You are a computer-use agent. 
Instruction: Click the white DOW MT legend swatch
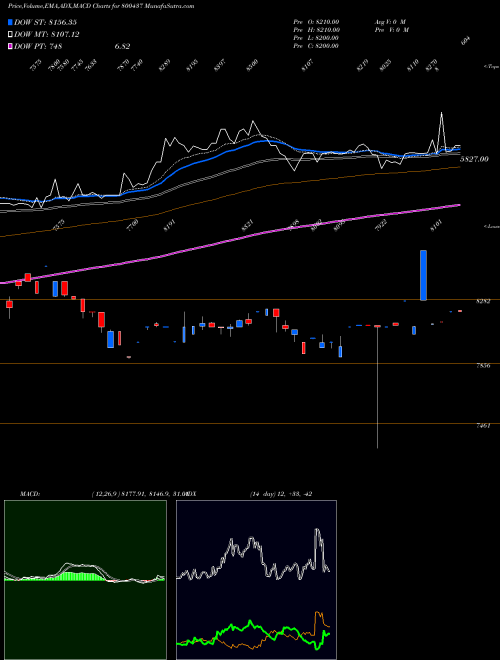10,35
